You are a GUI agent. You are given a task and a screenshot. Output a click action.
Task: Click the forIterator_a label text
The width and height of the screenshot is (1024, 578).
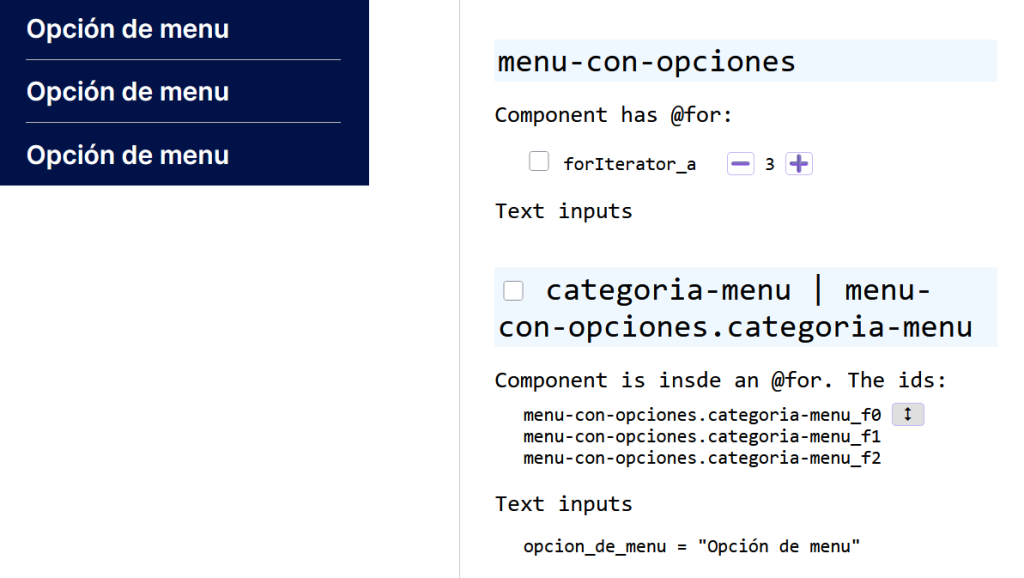tap(629, 164)
